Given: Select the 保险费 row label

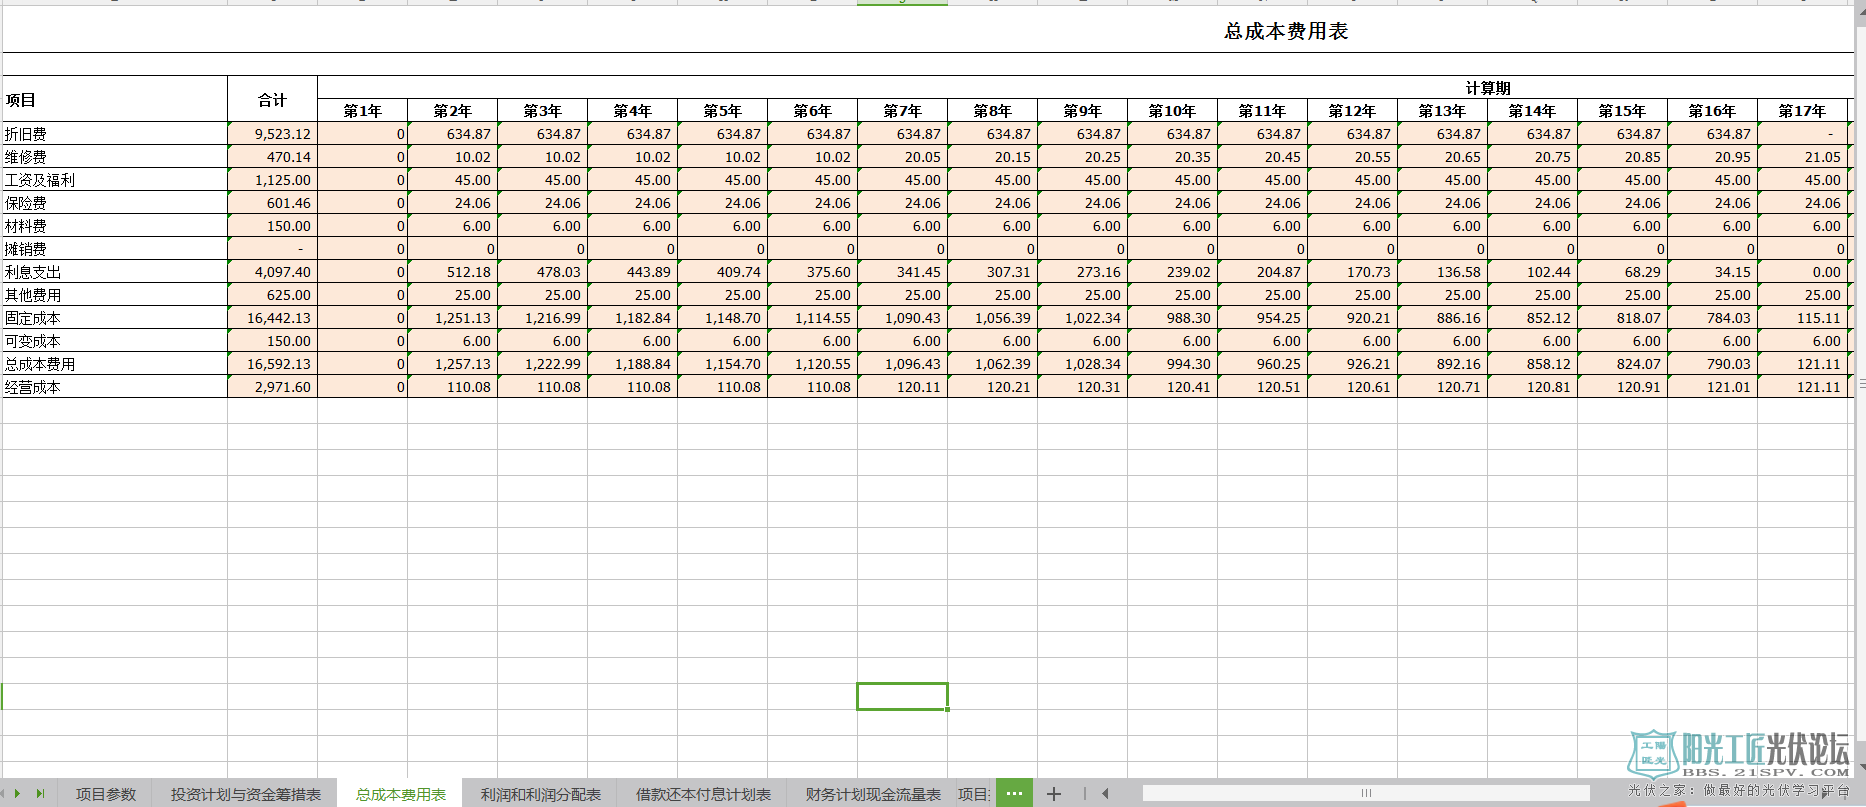Looking at the screenshot, I should 115,203.
